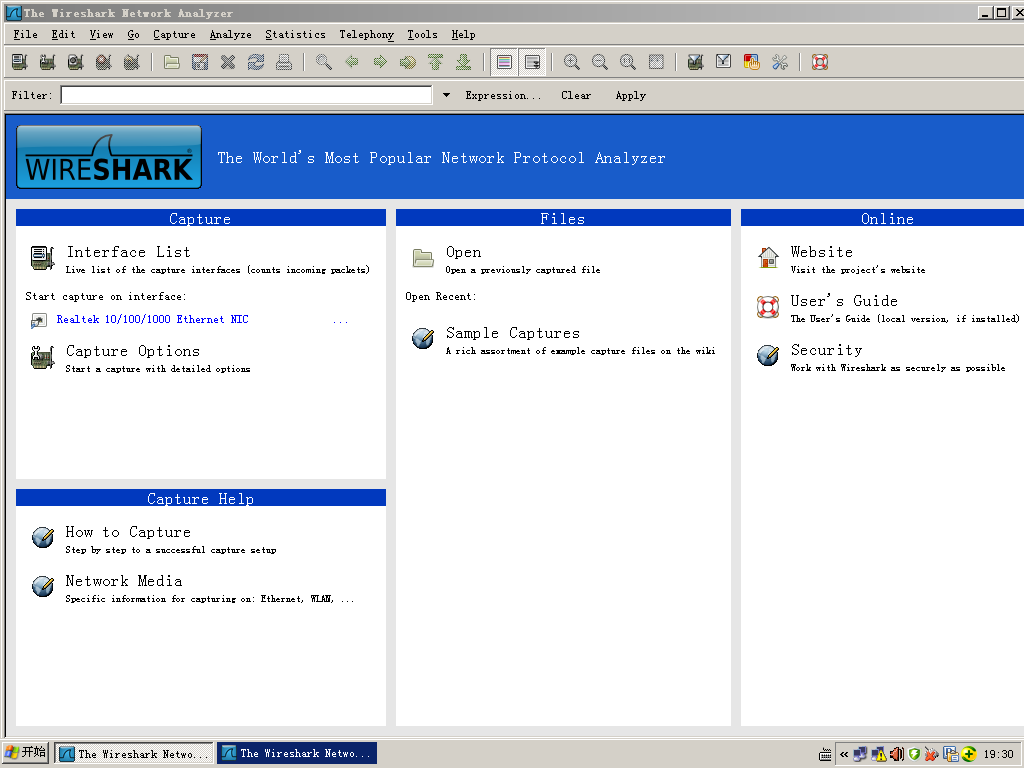Click the Apply filter button

pos(631,95)
